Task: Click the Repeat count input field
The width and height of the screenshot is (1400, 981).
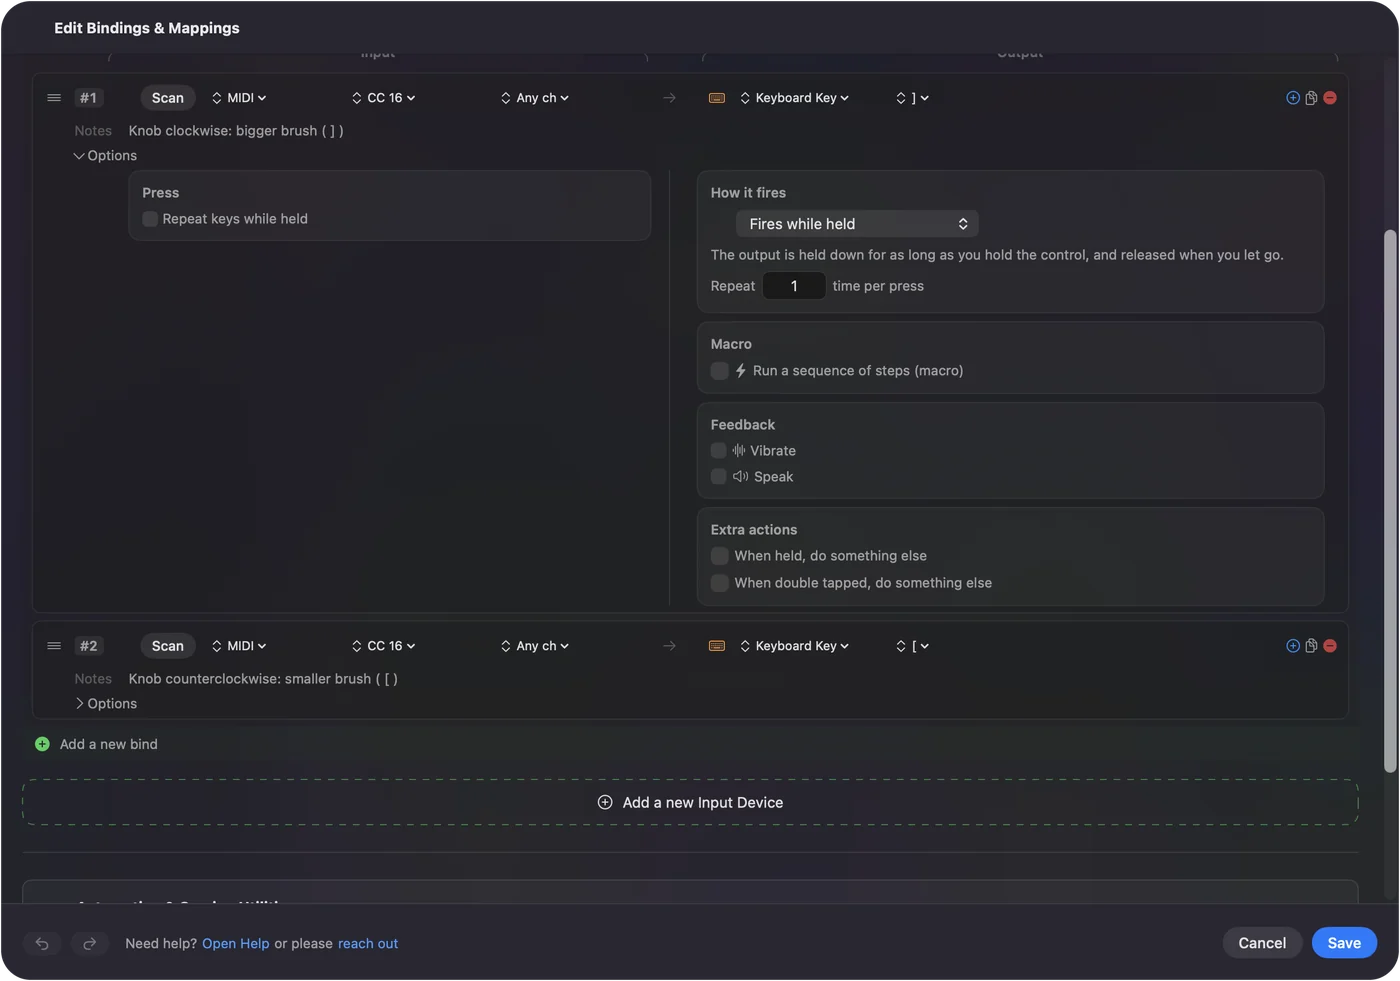Action: [x=794, y=286]
